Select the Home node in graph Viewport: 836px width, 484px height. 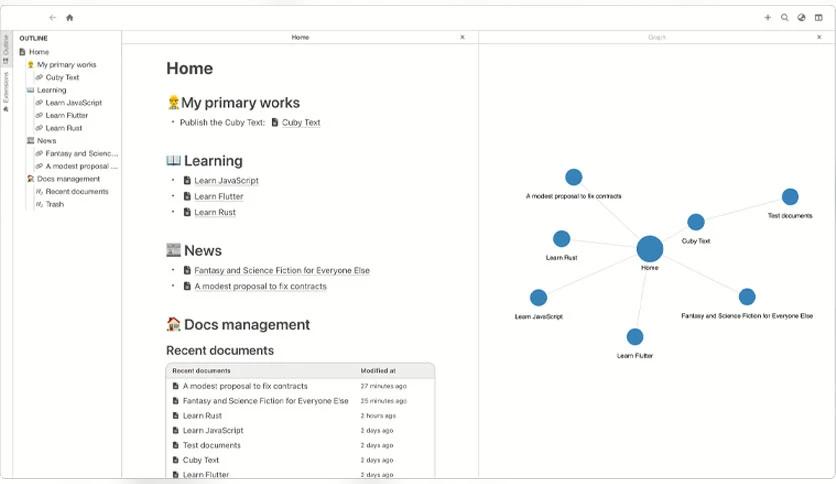[649, 249]
